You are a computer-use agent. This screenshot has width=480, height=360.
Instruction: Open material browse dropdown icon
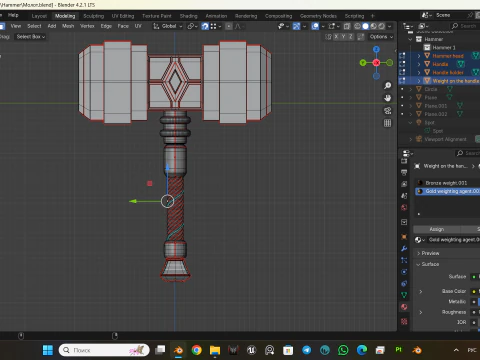point(419,240)
